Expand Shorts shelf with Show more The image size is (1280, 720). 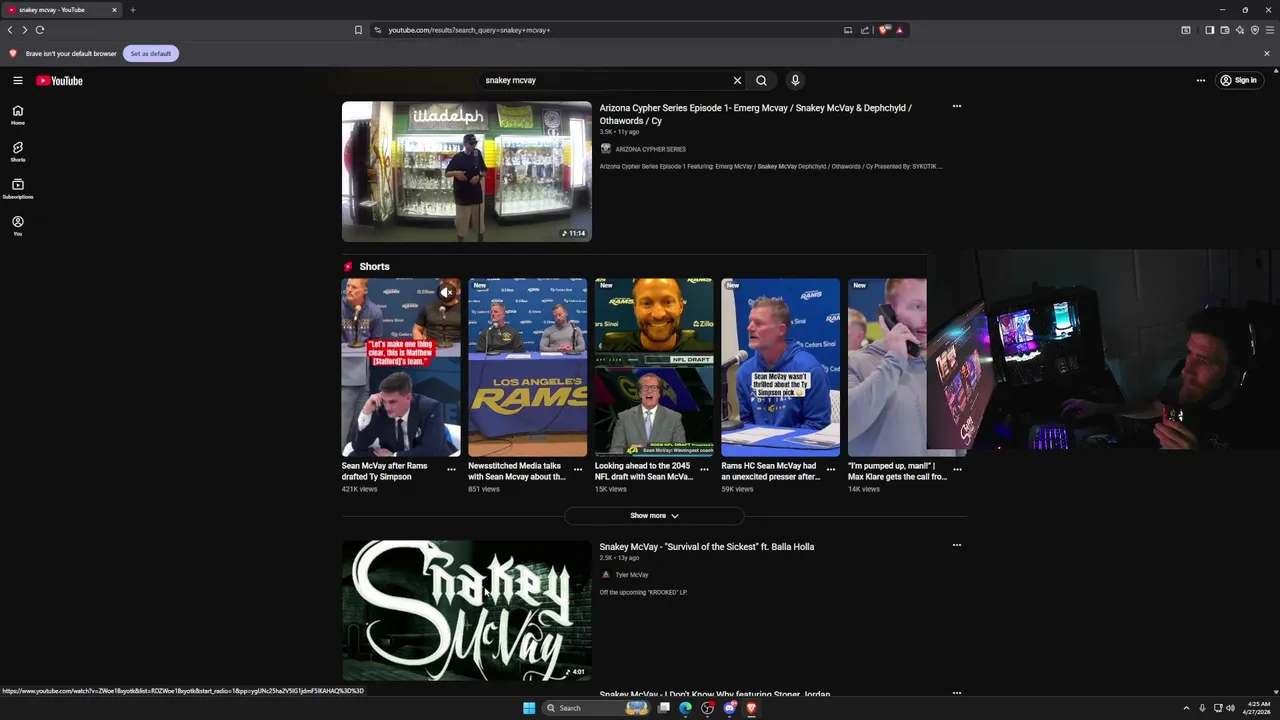pos(654,516)
